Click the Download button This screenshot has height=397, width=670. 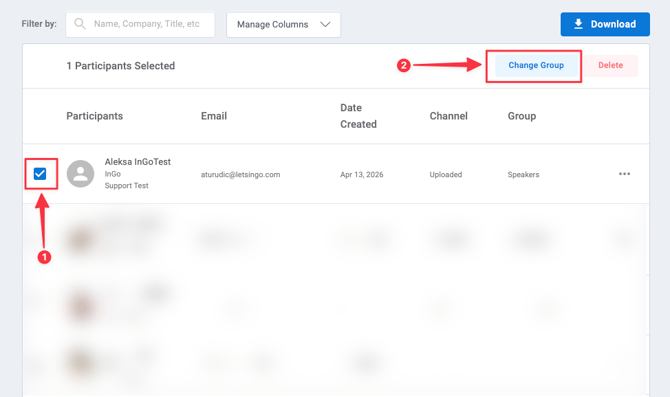(605, 24)
